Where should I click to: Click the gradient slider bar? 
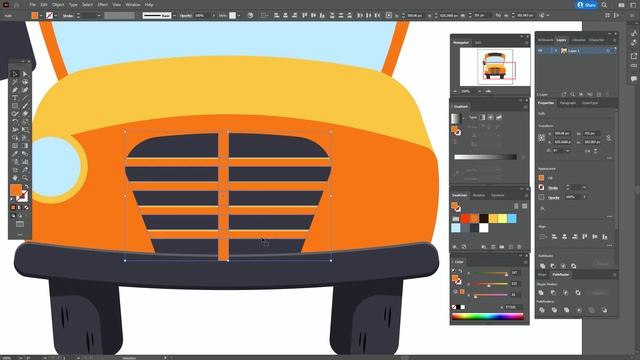(x=485, y=157)
